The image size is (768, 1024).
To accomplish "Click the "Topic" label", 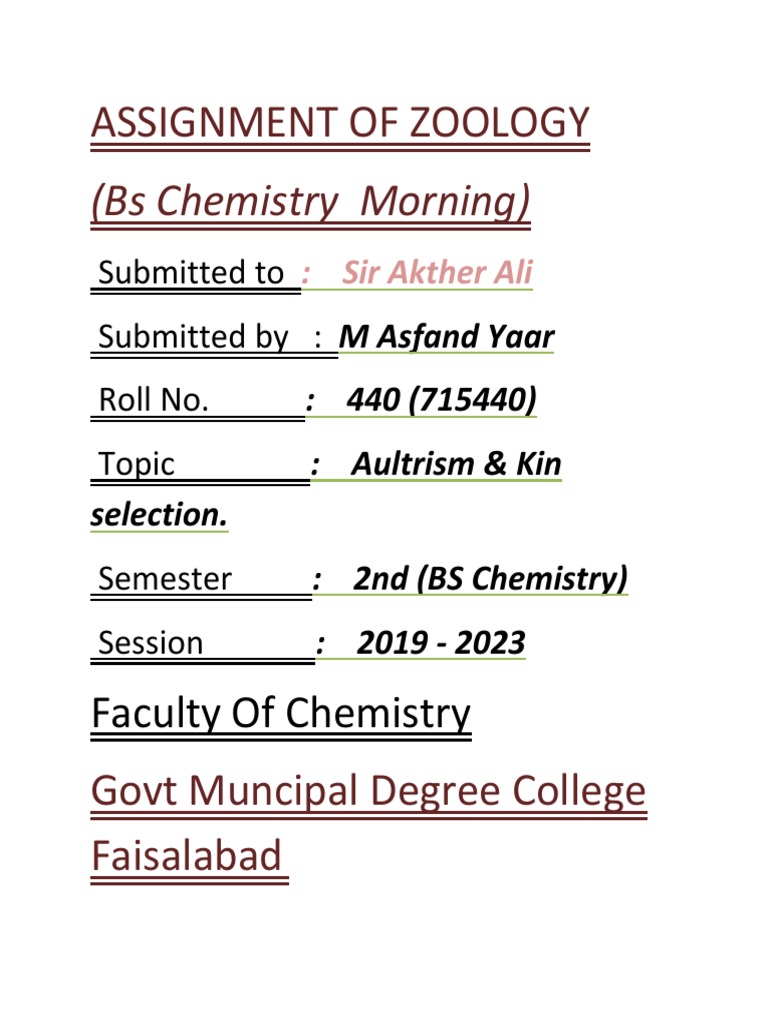I will [x=137, y=464].
